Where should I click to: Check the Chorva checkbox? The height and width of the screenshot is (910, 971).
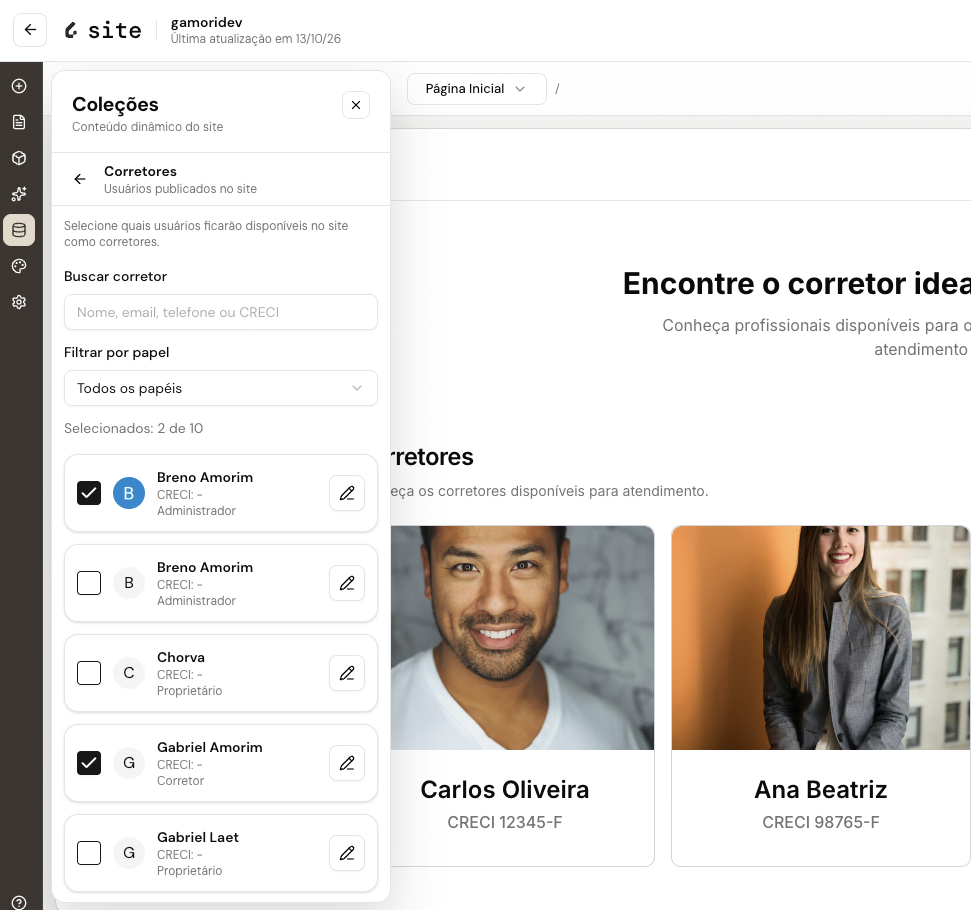[x=89, y=673]
